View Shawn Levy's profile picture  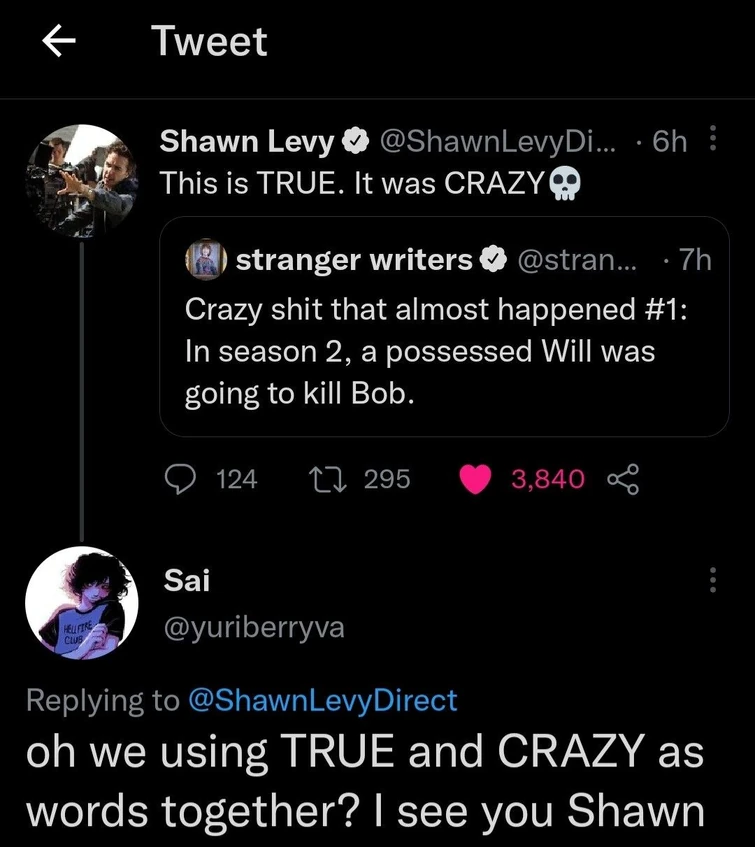pos(81,178)
